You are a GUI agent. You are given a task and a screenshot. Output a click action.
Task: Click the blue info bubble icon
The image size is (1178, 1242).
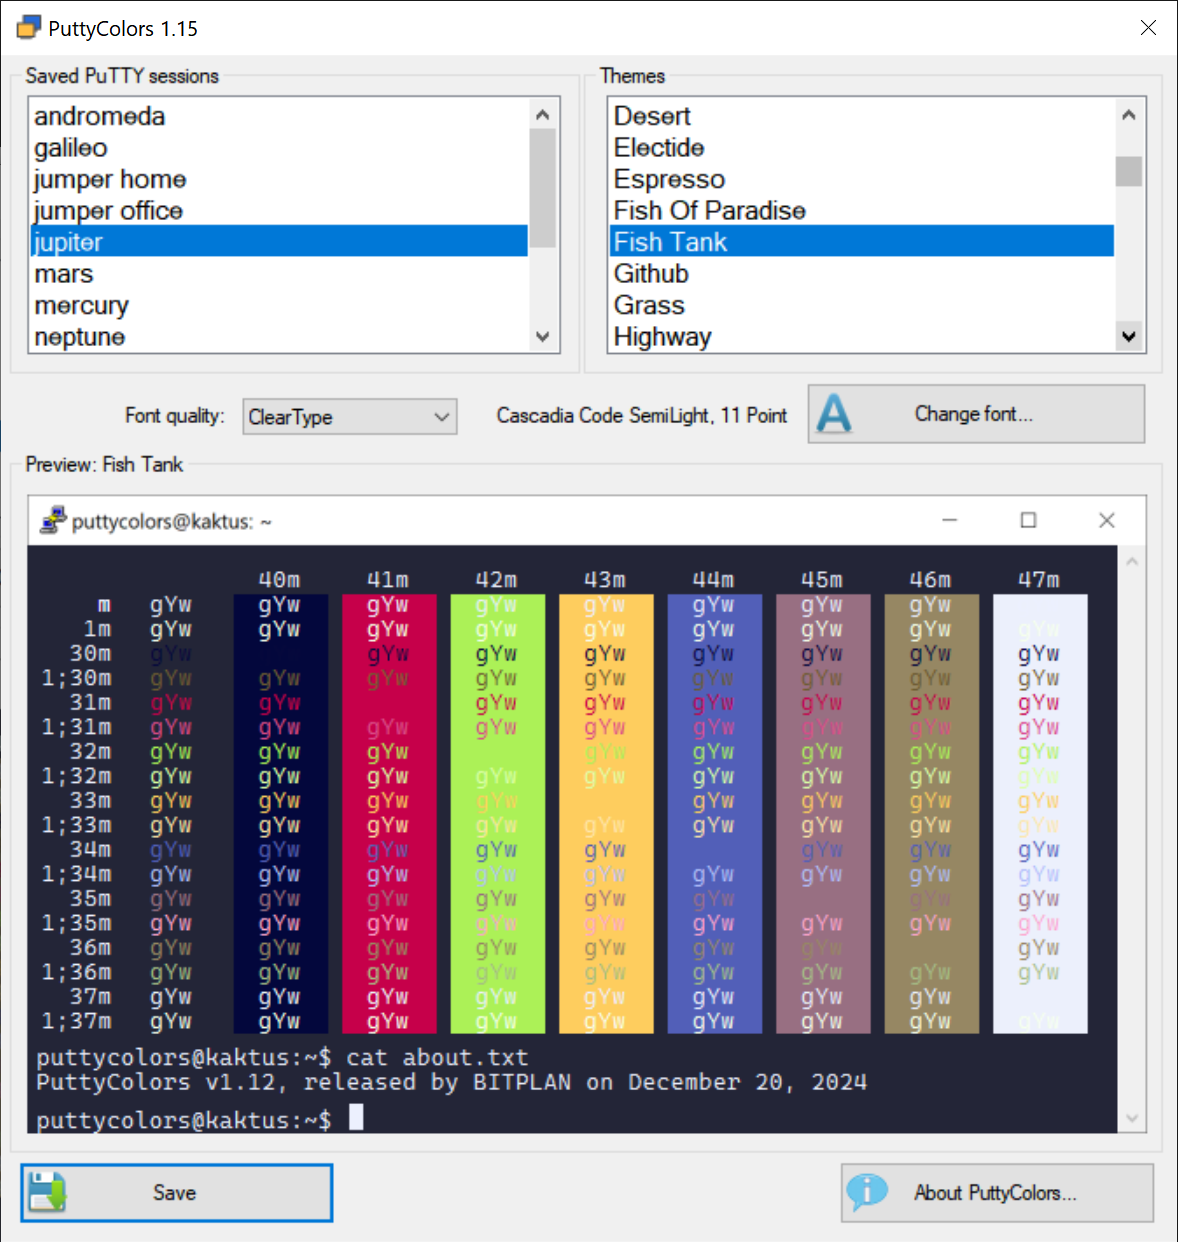pos(866,1192)
